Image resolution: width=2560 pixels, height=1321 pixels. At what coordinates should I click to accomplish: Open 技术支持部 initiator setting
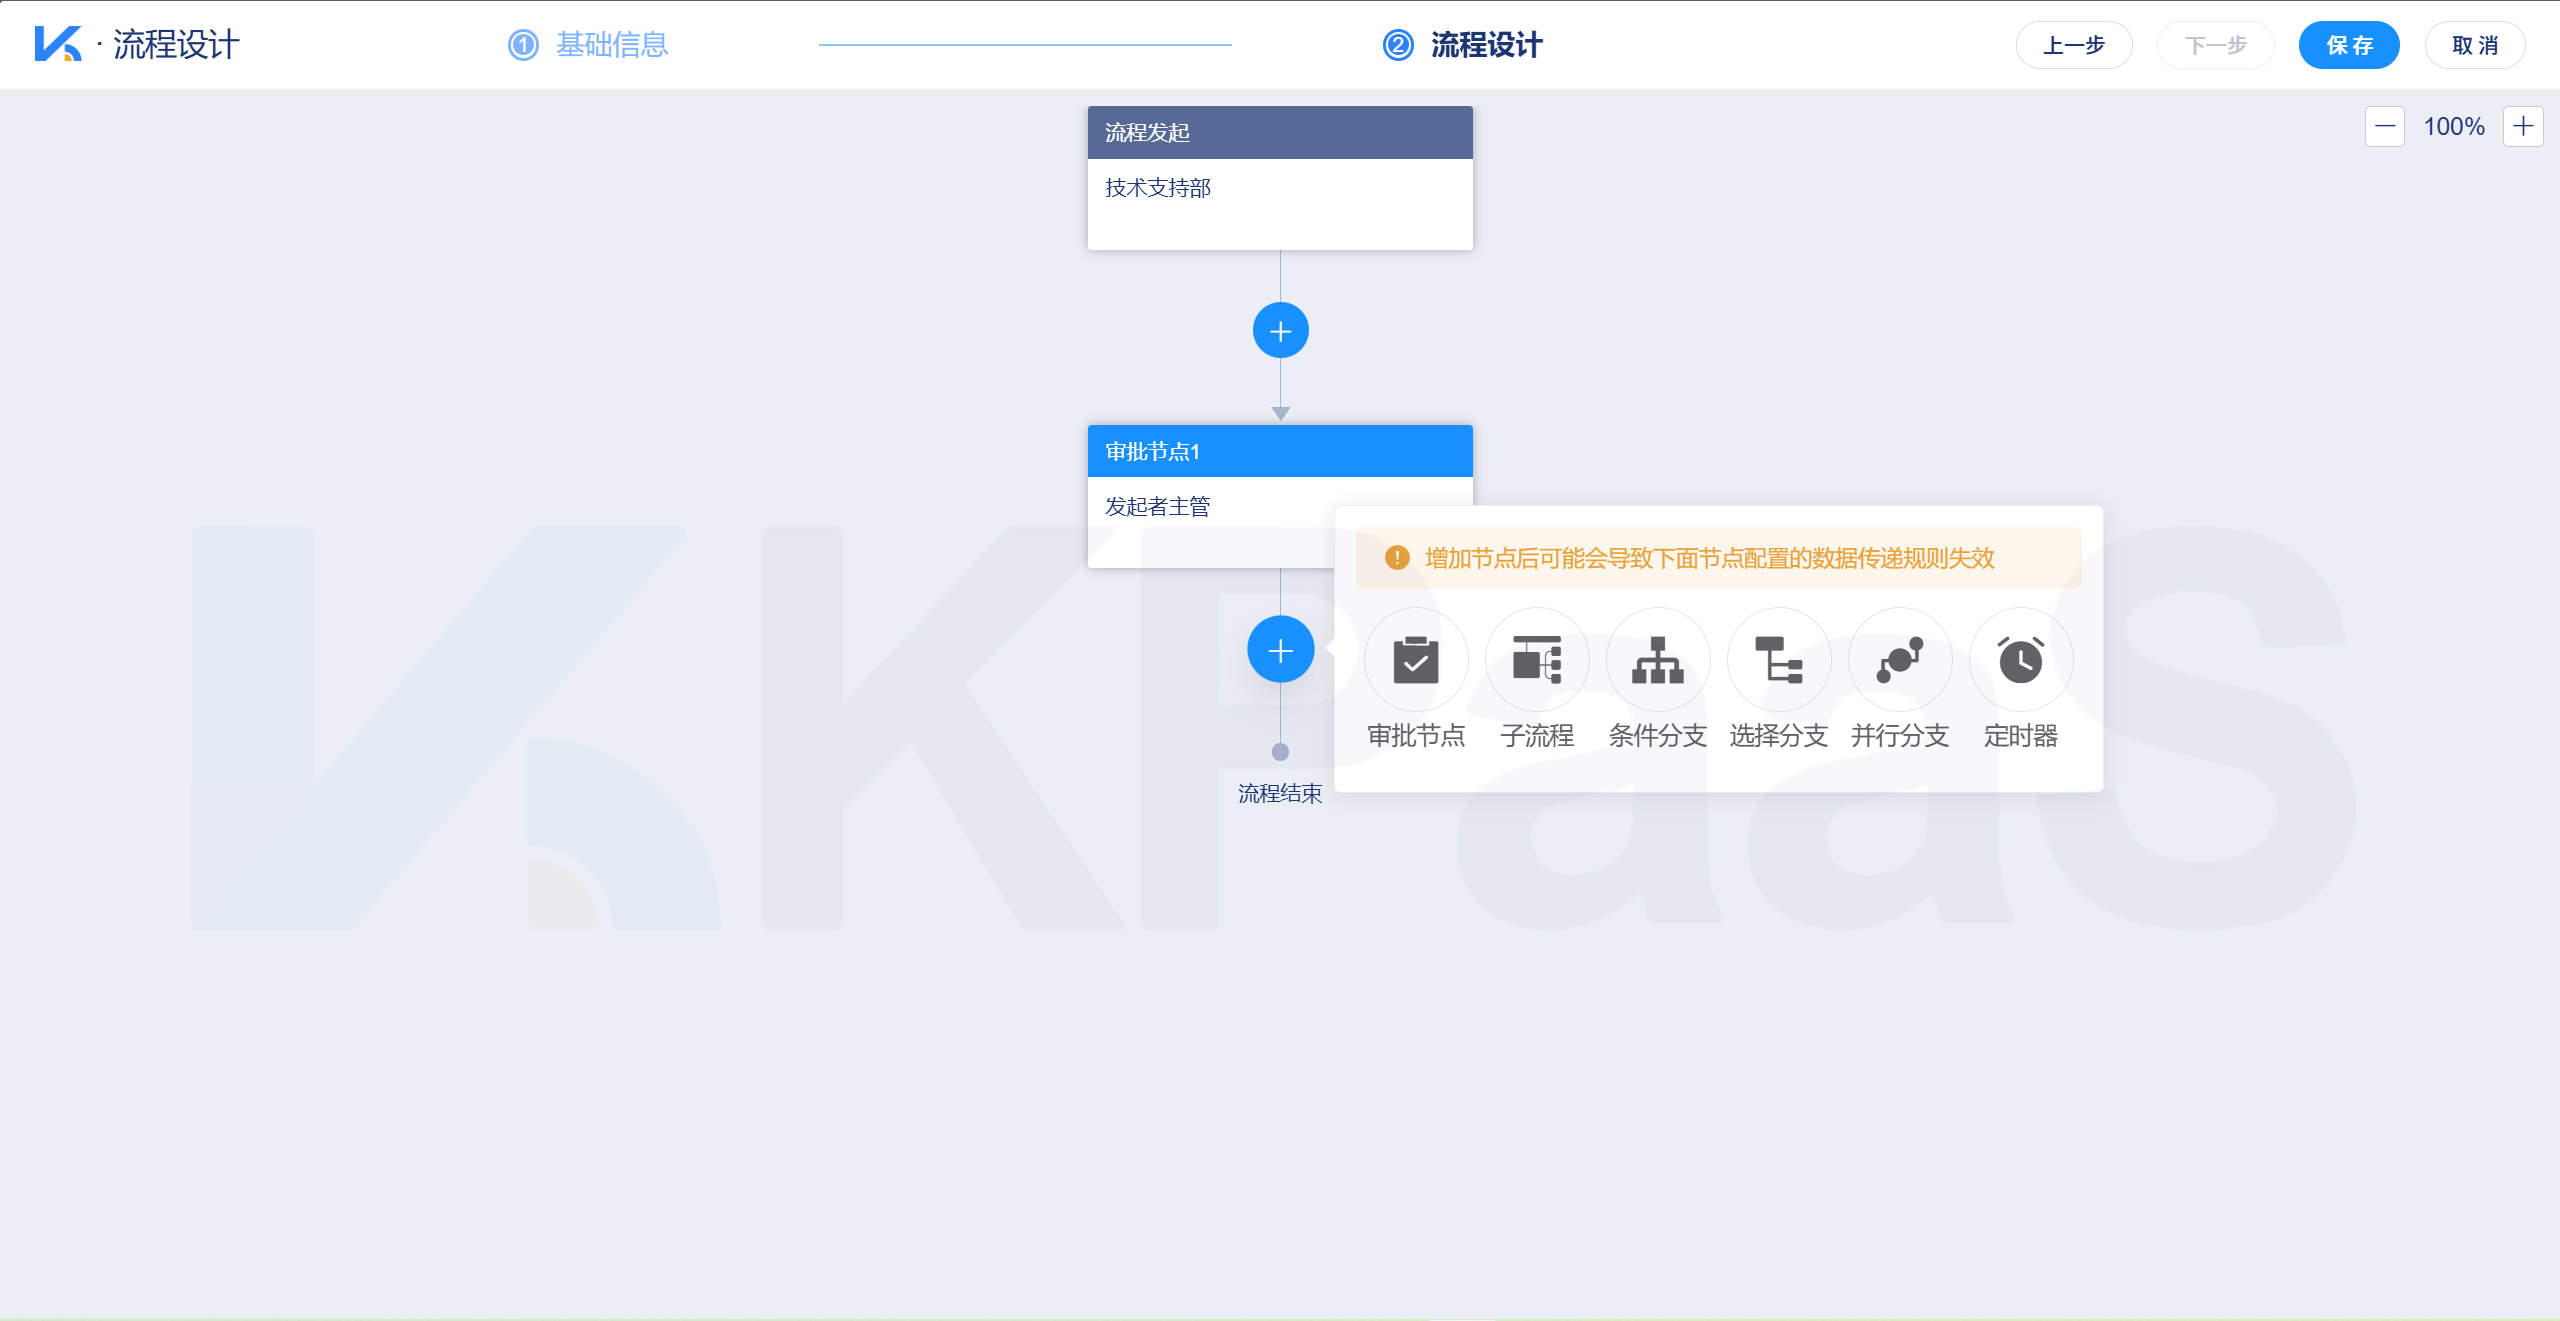click(x=1280, y=204)
